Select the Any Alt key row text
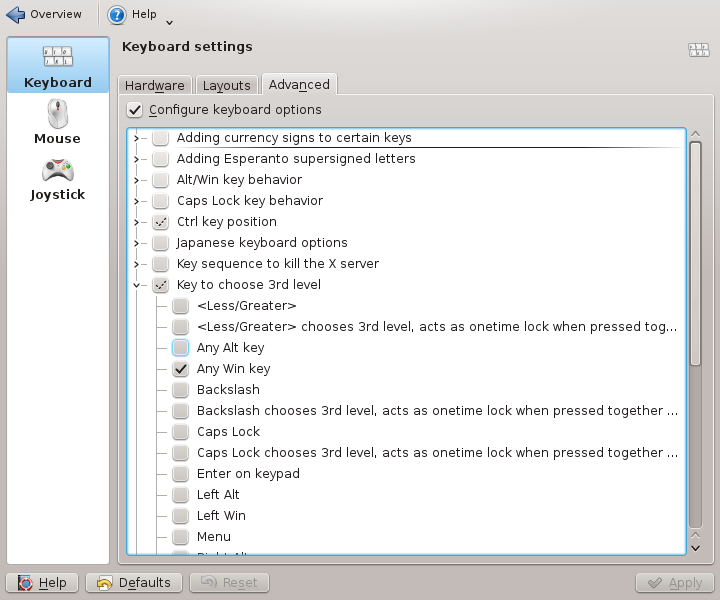 click(231, 348)
